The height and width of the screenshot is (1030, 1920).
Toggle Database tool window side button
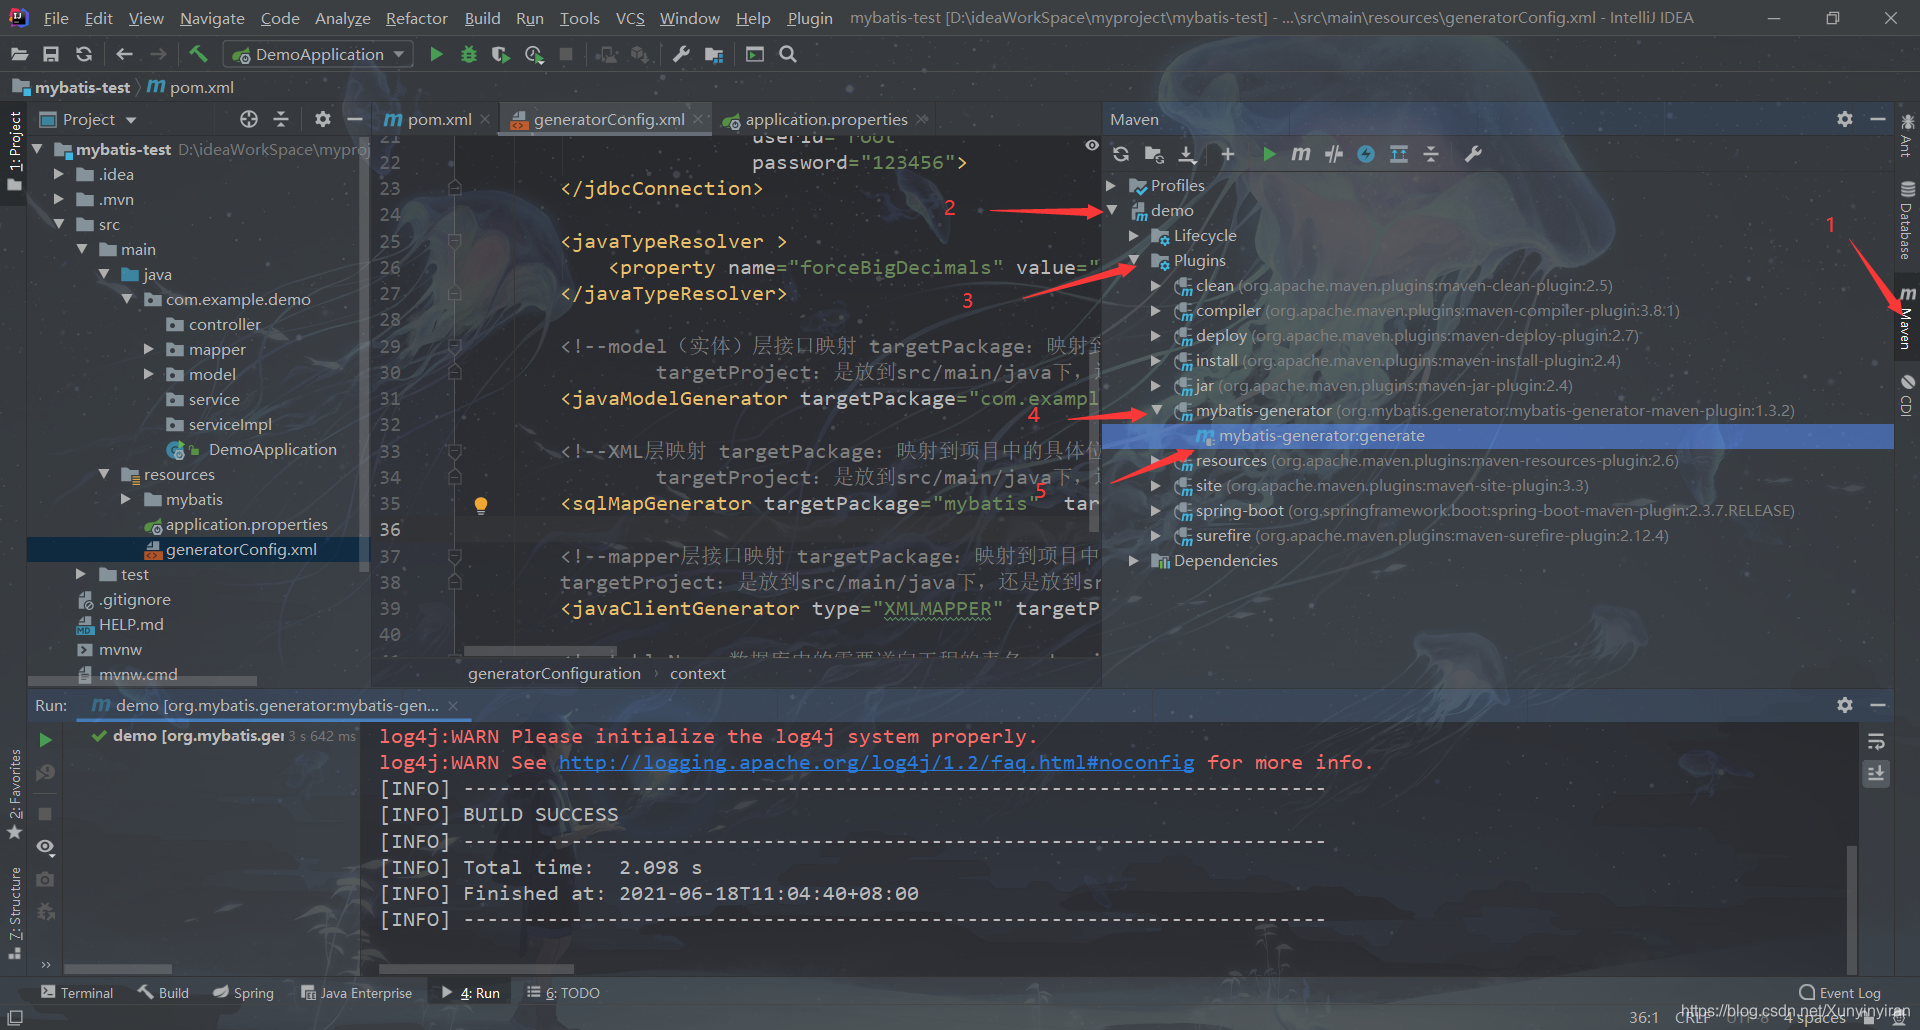[x=1907, y=220]
